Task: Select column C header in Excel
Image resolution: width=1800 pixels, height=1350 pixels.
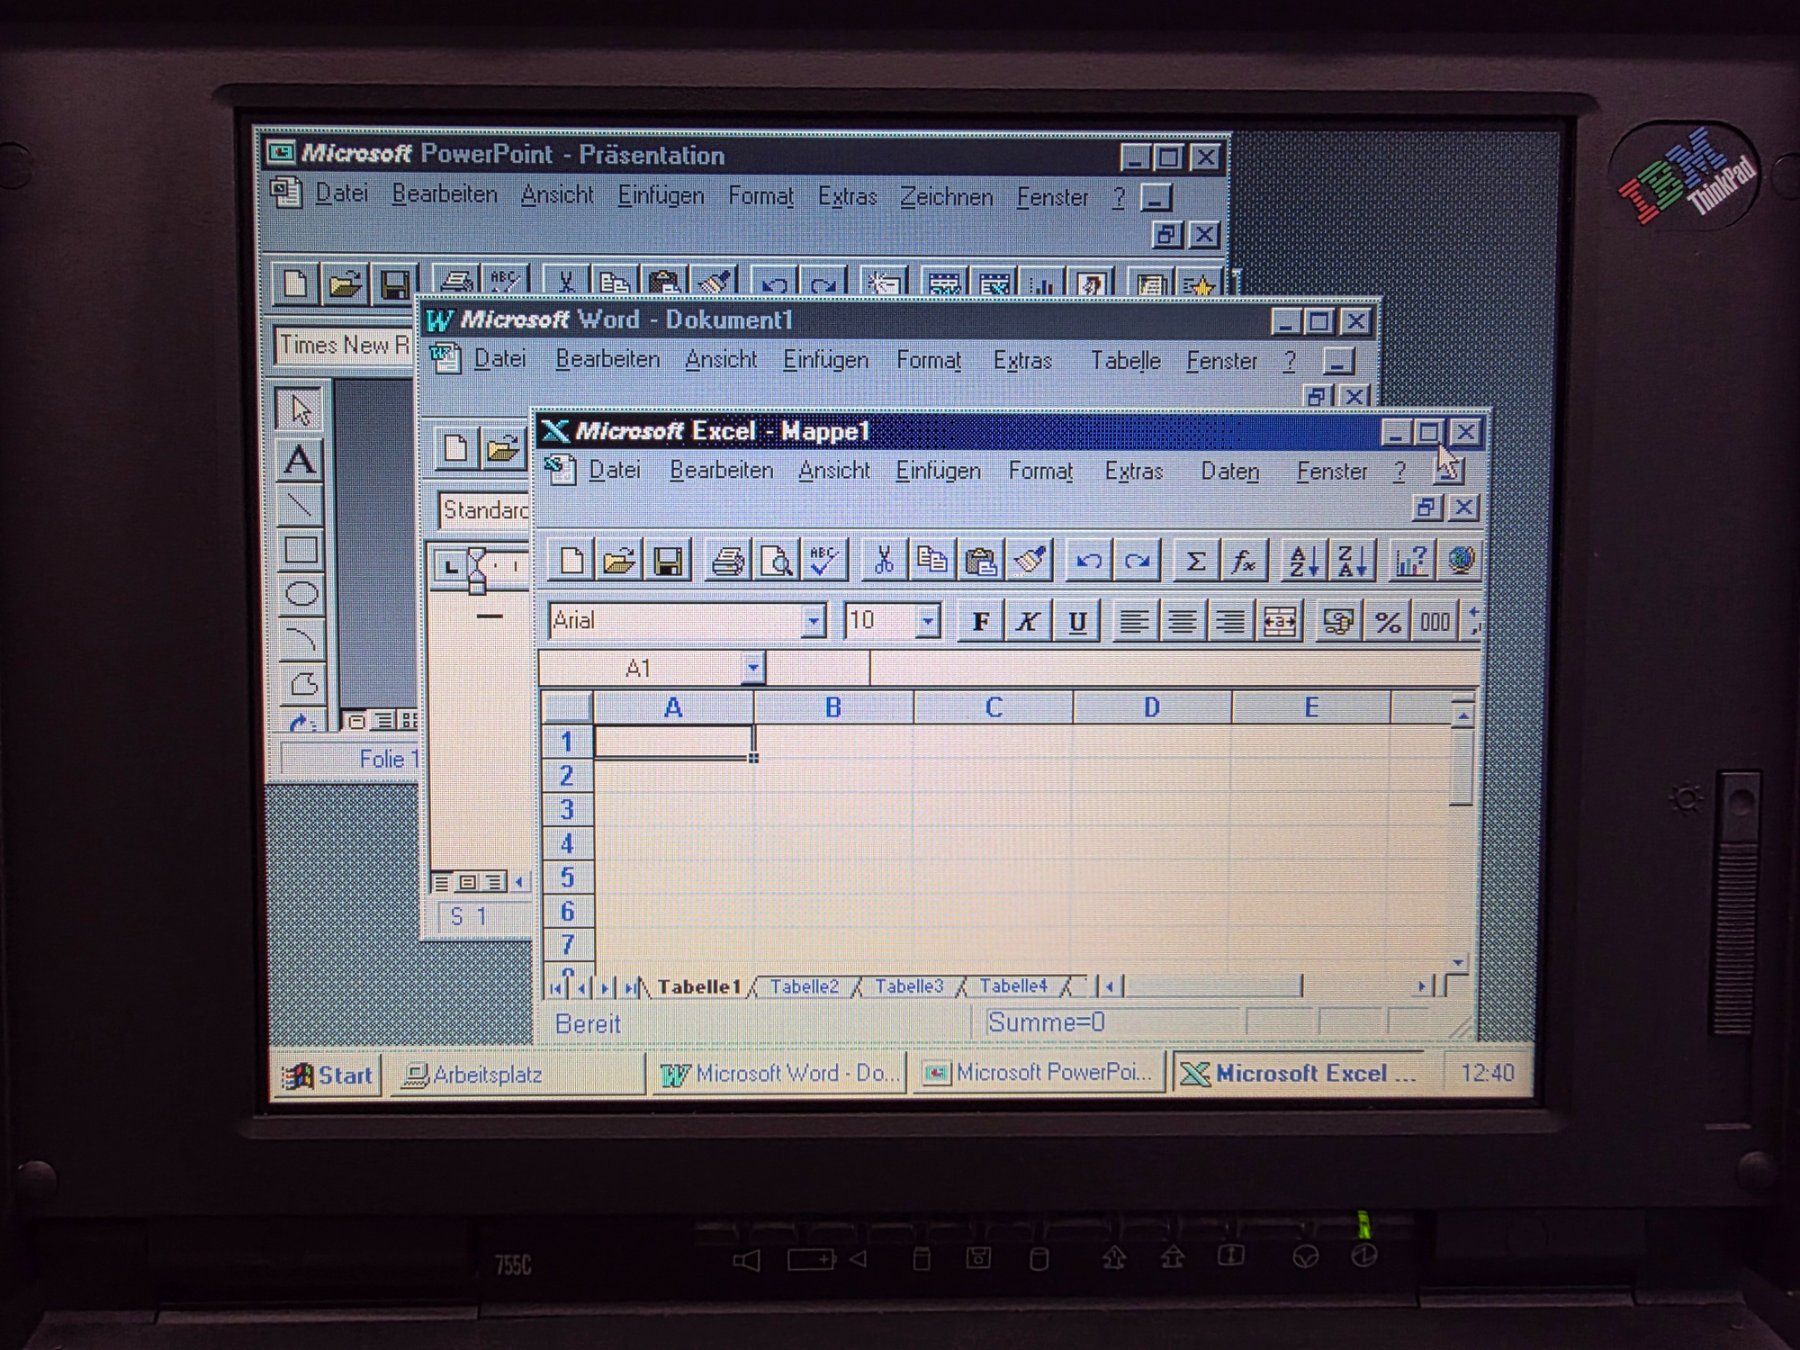Action: [x=993, y=708]
